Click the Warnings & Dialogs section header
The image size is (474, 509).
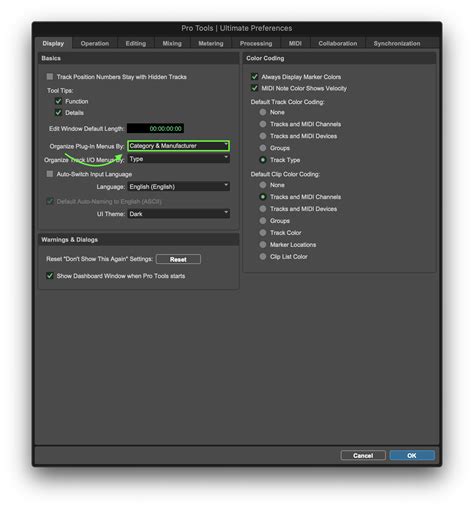(69, 239)
